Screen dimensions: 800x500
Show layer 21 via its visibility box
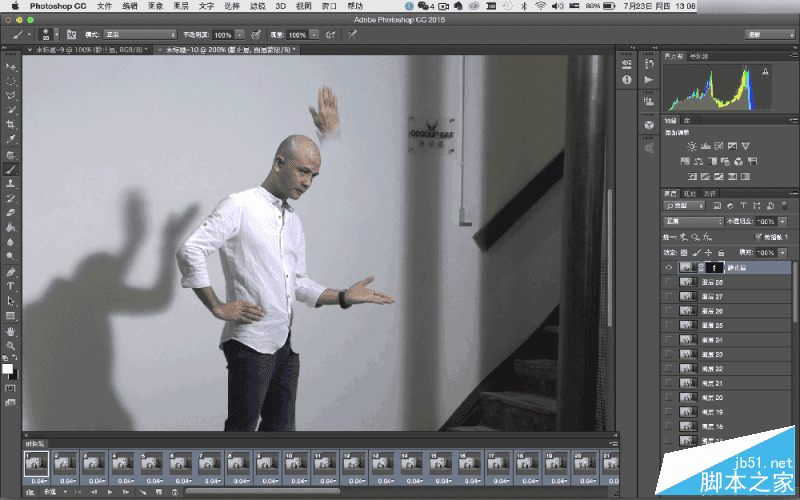669,383
